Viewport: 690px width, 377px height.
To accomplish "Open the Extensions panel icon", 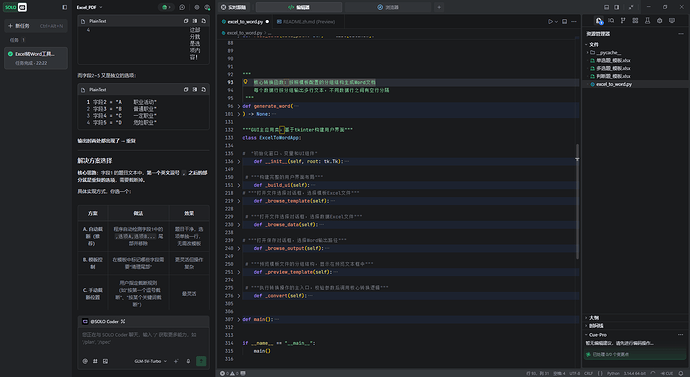I will [635, 21].
